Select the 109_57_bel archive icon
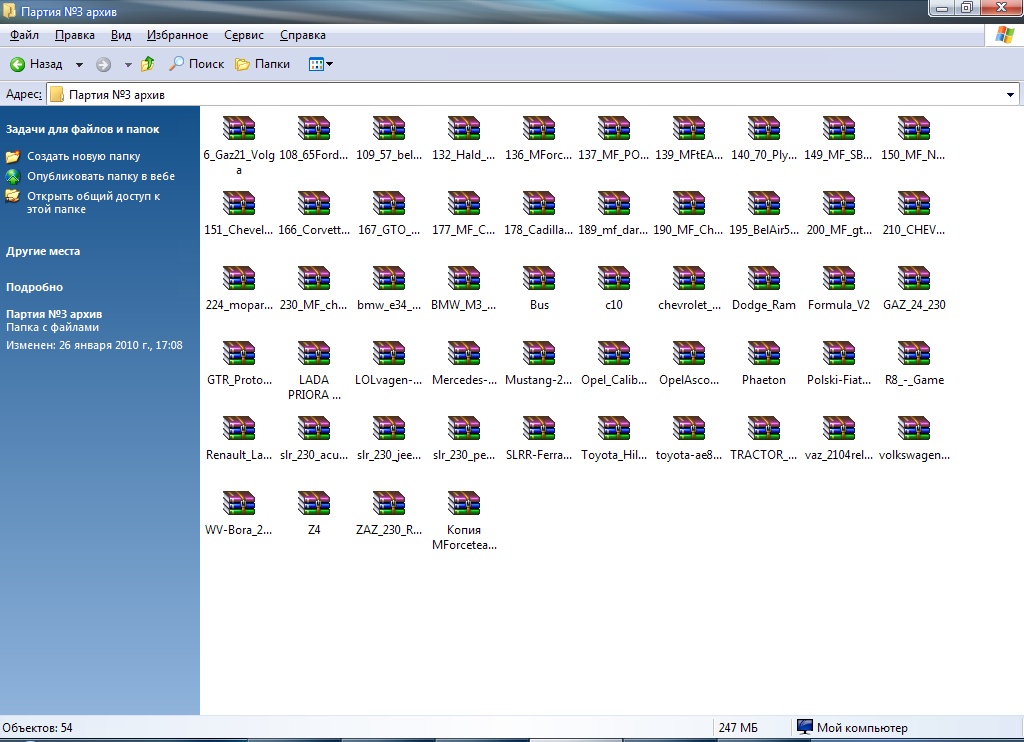This screenshot has height=742, width=1024. pos(389,128)
